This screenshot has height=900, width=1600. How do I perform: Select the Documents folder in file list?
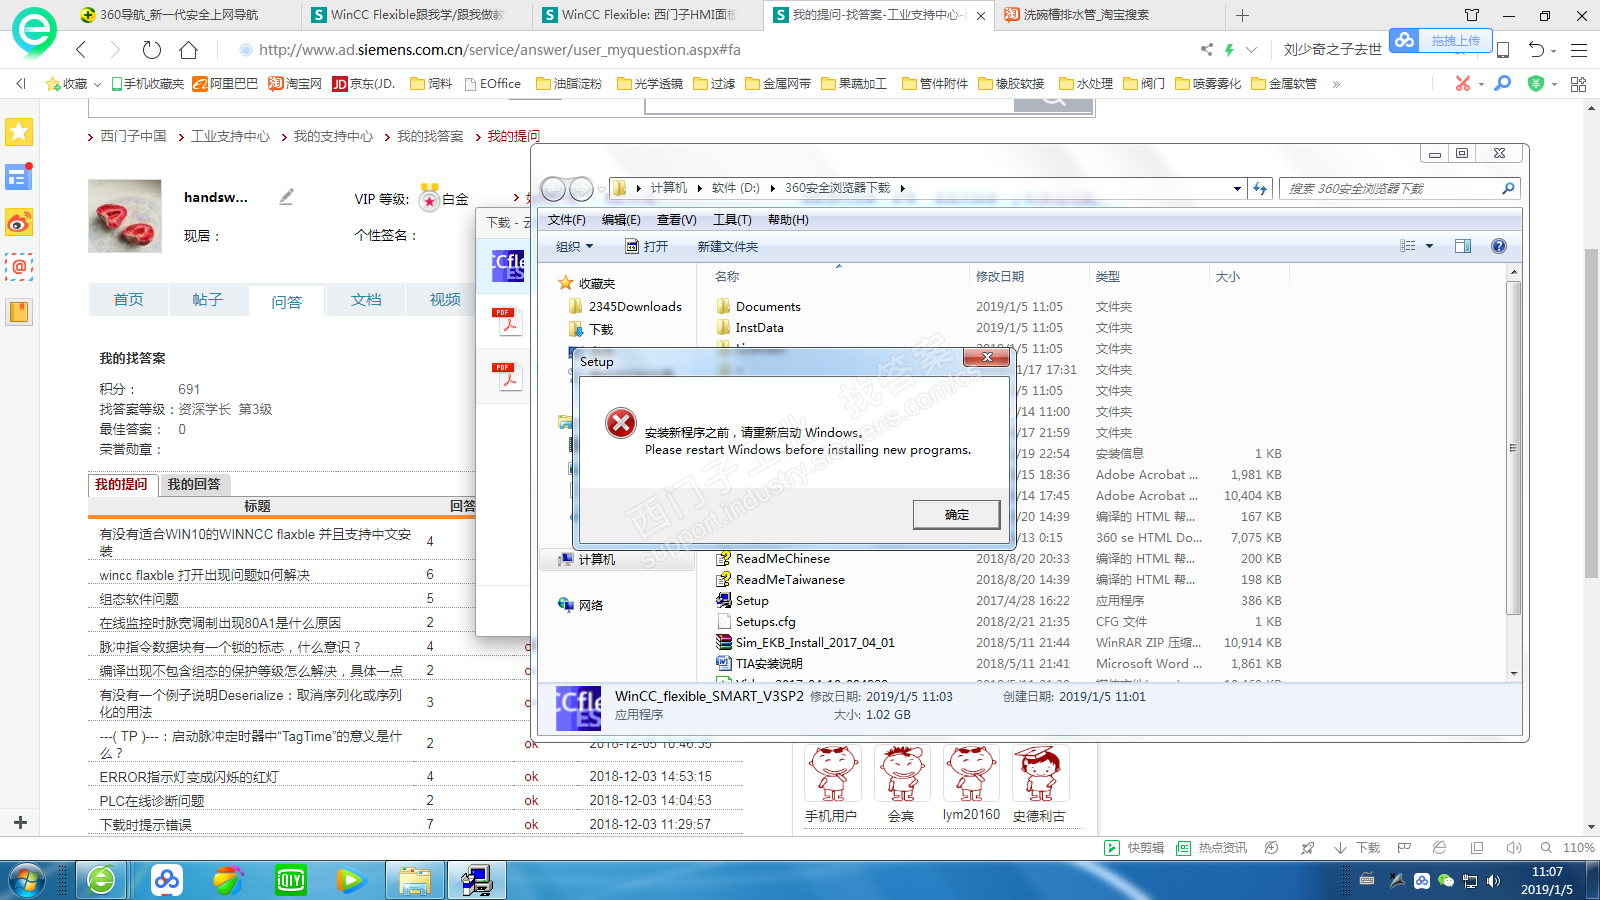[758, 307]
